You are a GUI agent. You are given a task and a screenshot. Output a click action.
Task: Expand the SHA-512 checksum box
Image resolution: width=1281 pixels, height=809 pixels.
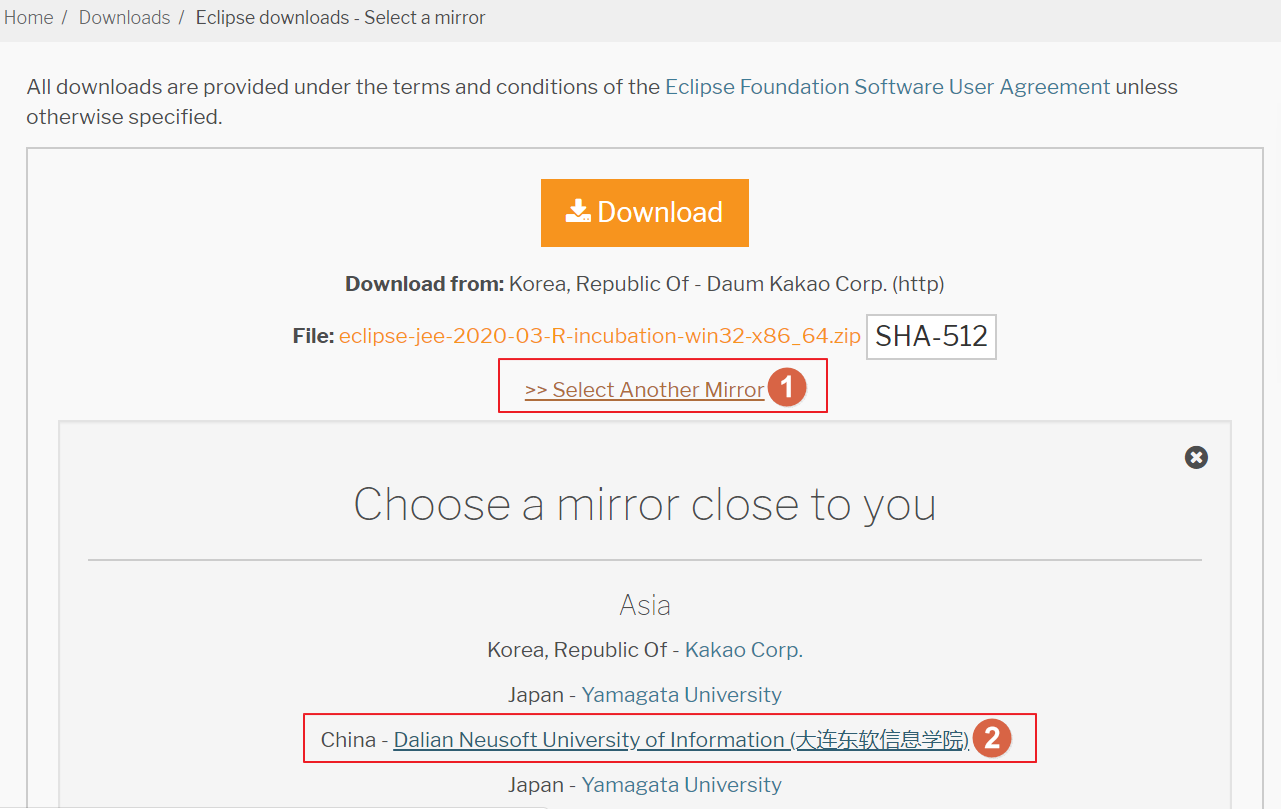click(x=931, y=337)
